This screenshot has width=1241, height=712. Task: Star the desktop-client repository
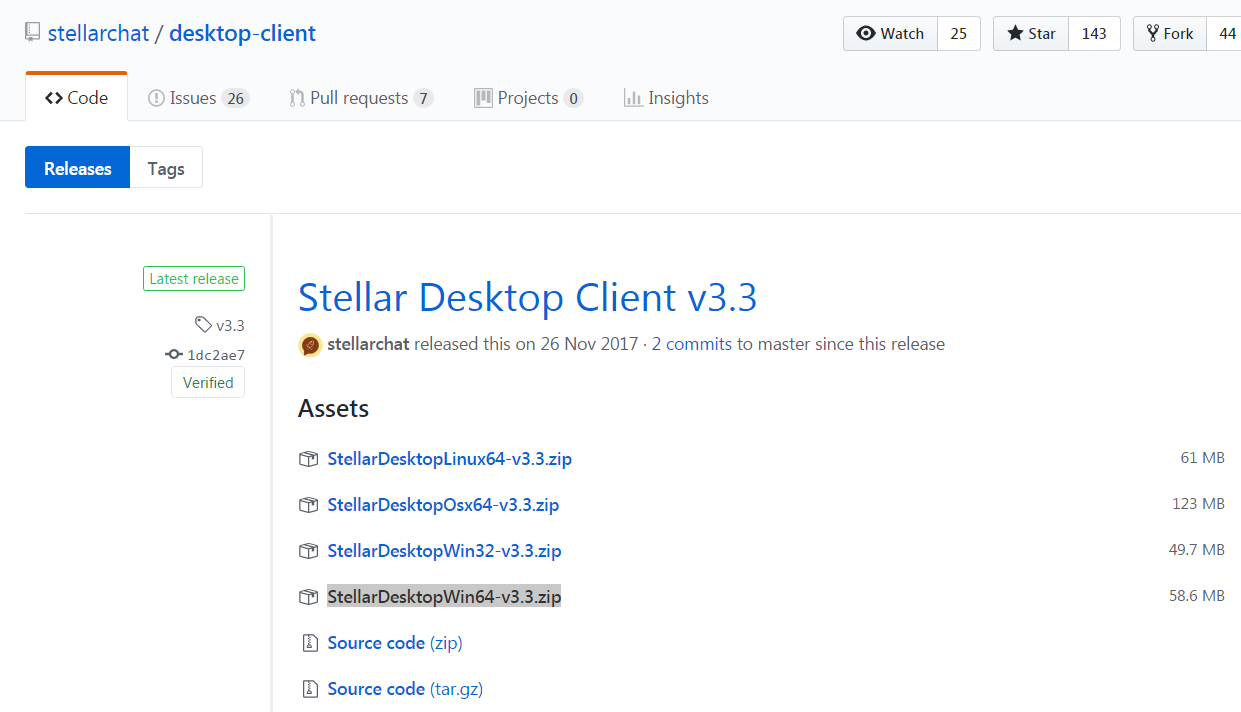tap(1031, 34)
